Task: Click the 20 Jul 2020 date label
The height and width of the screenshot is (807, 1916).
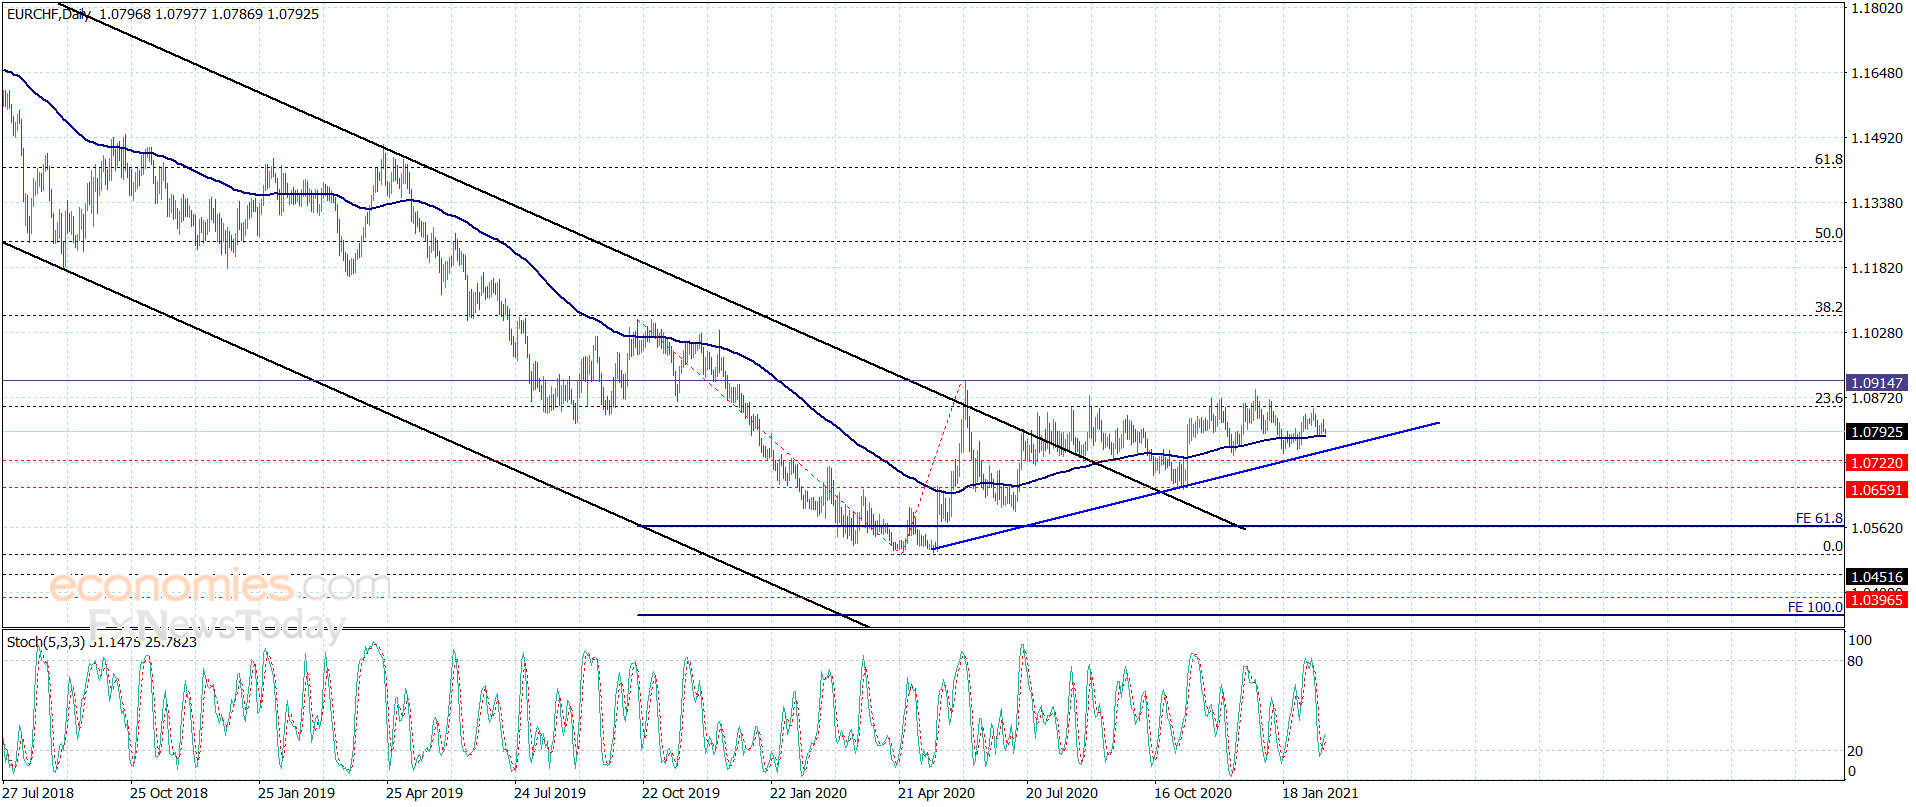Action: click(x=1061, y=793)
